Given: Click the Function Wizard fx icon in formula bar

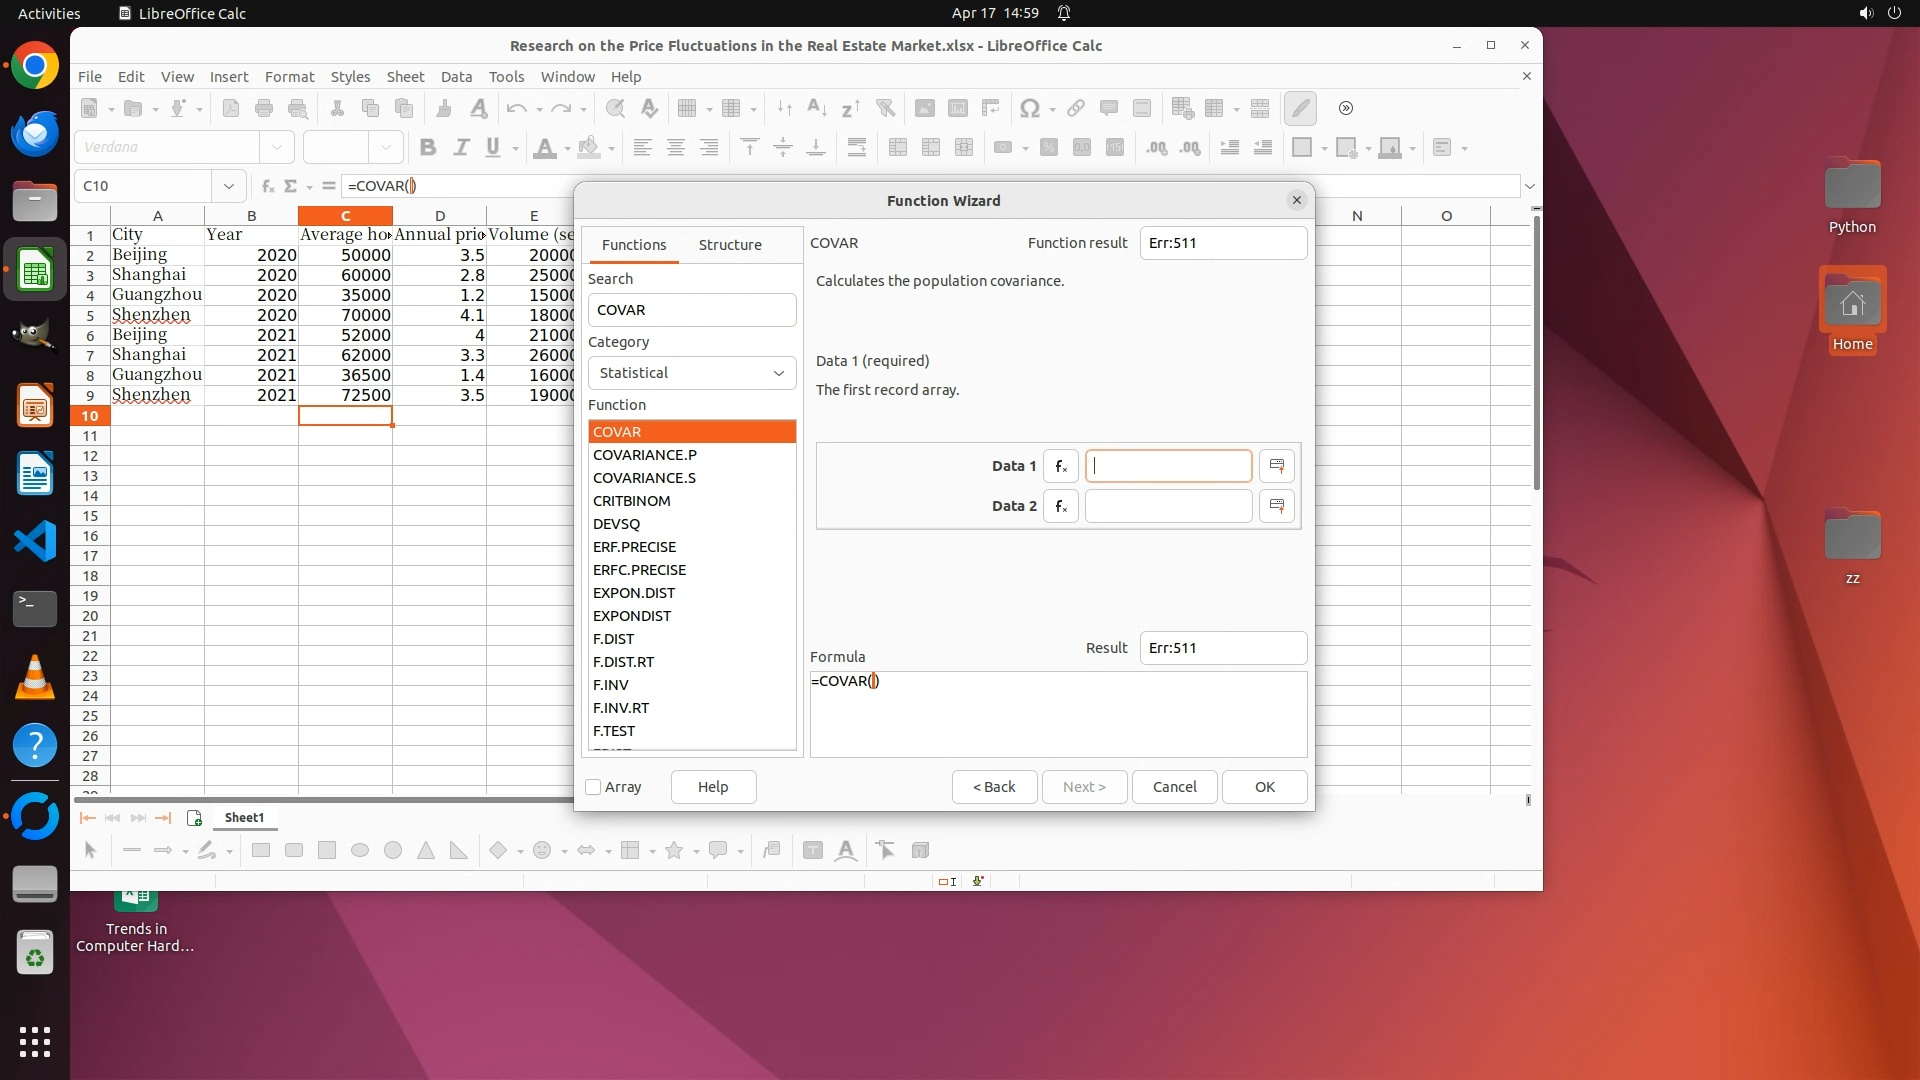Looking at the screenshot, I should pos(267,186).
